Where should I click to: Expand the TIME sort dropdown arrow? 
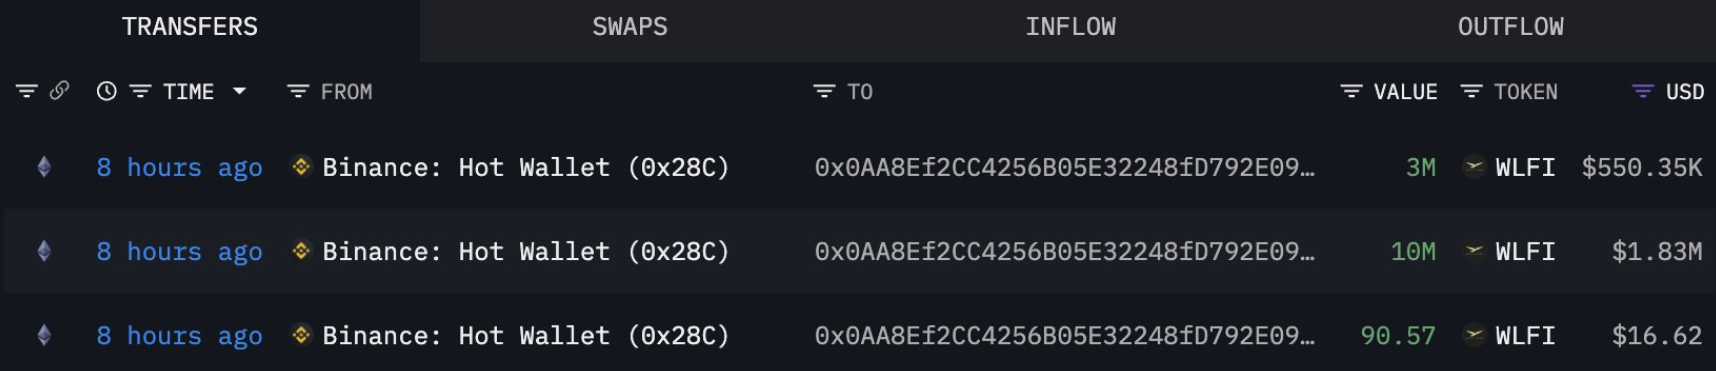tap(239, 91)
